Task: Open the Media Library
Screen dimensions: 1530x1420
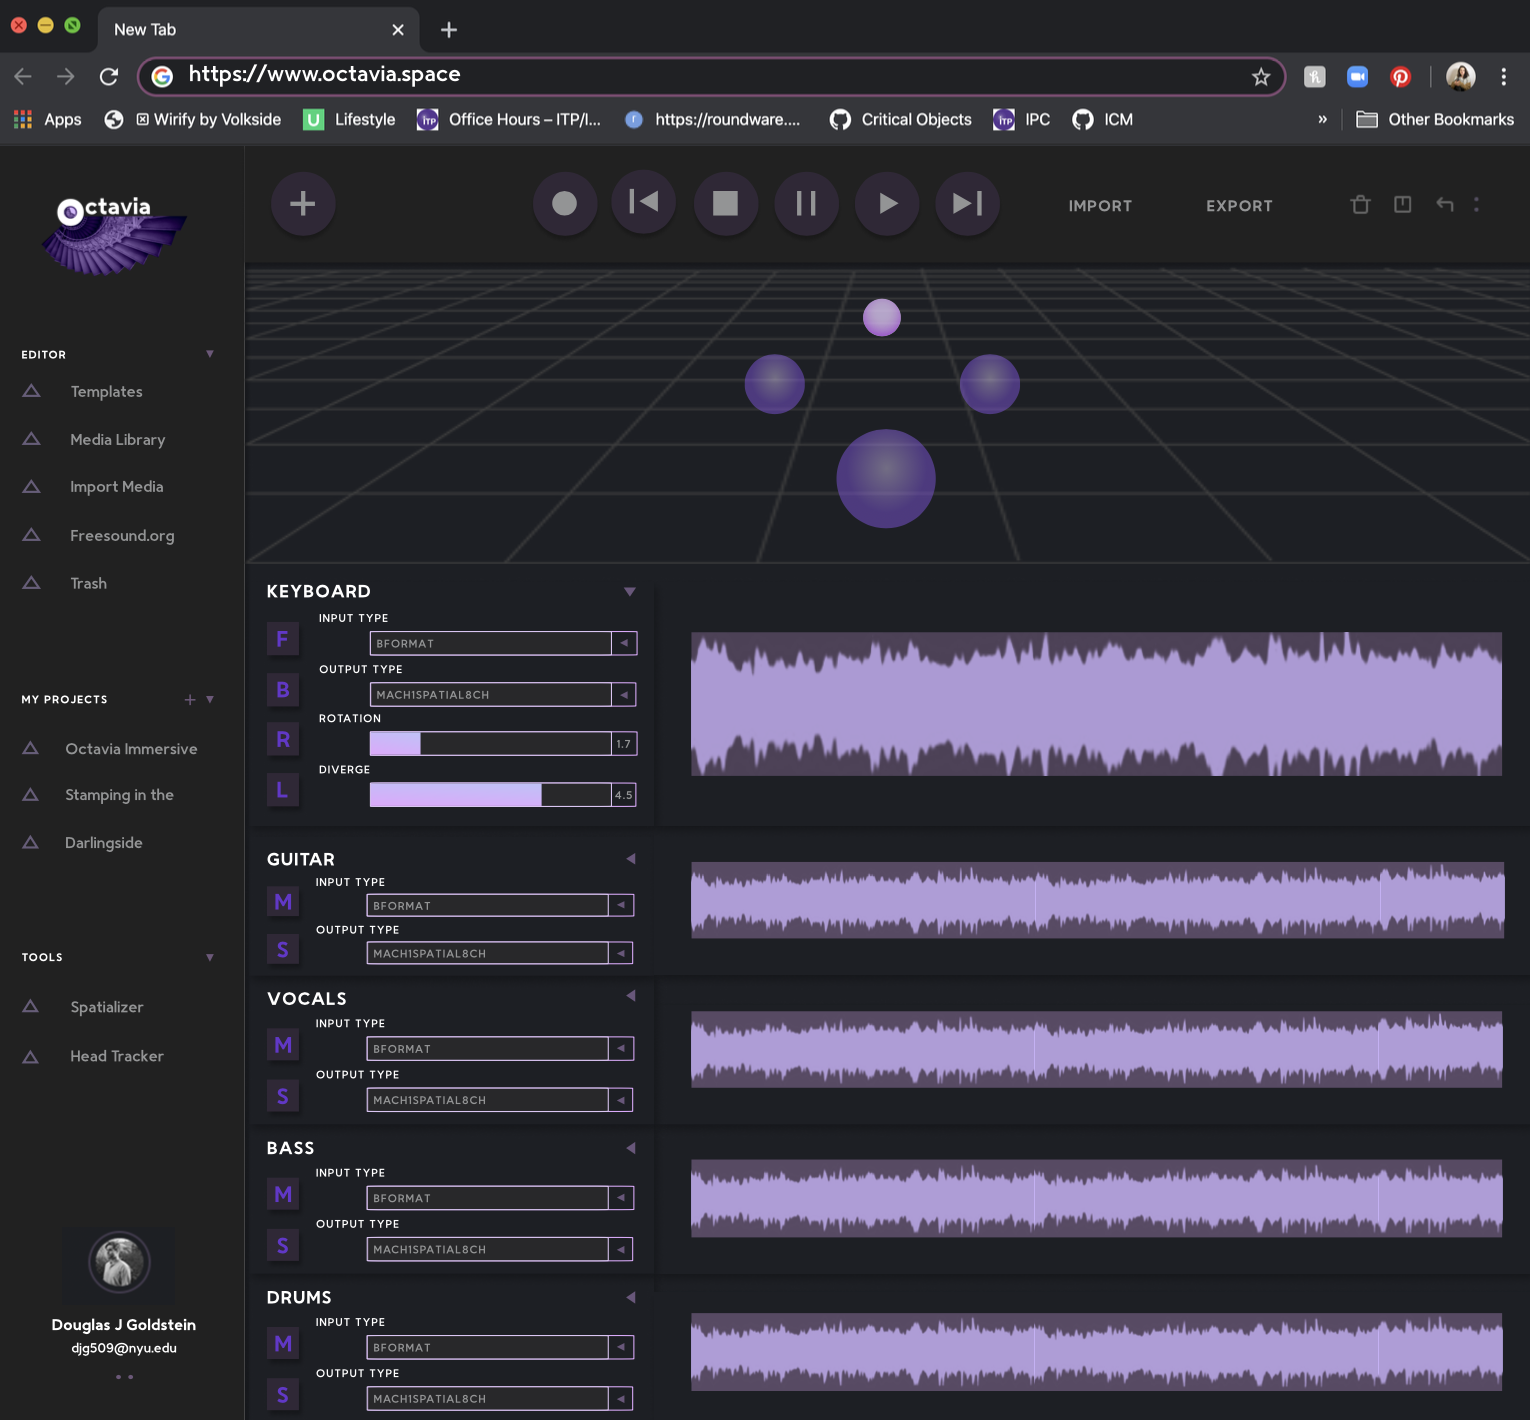Action: (x=118, y=439)
